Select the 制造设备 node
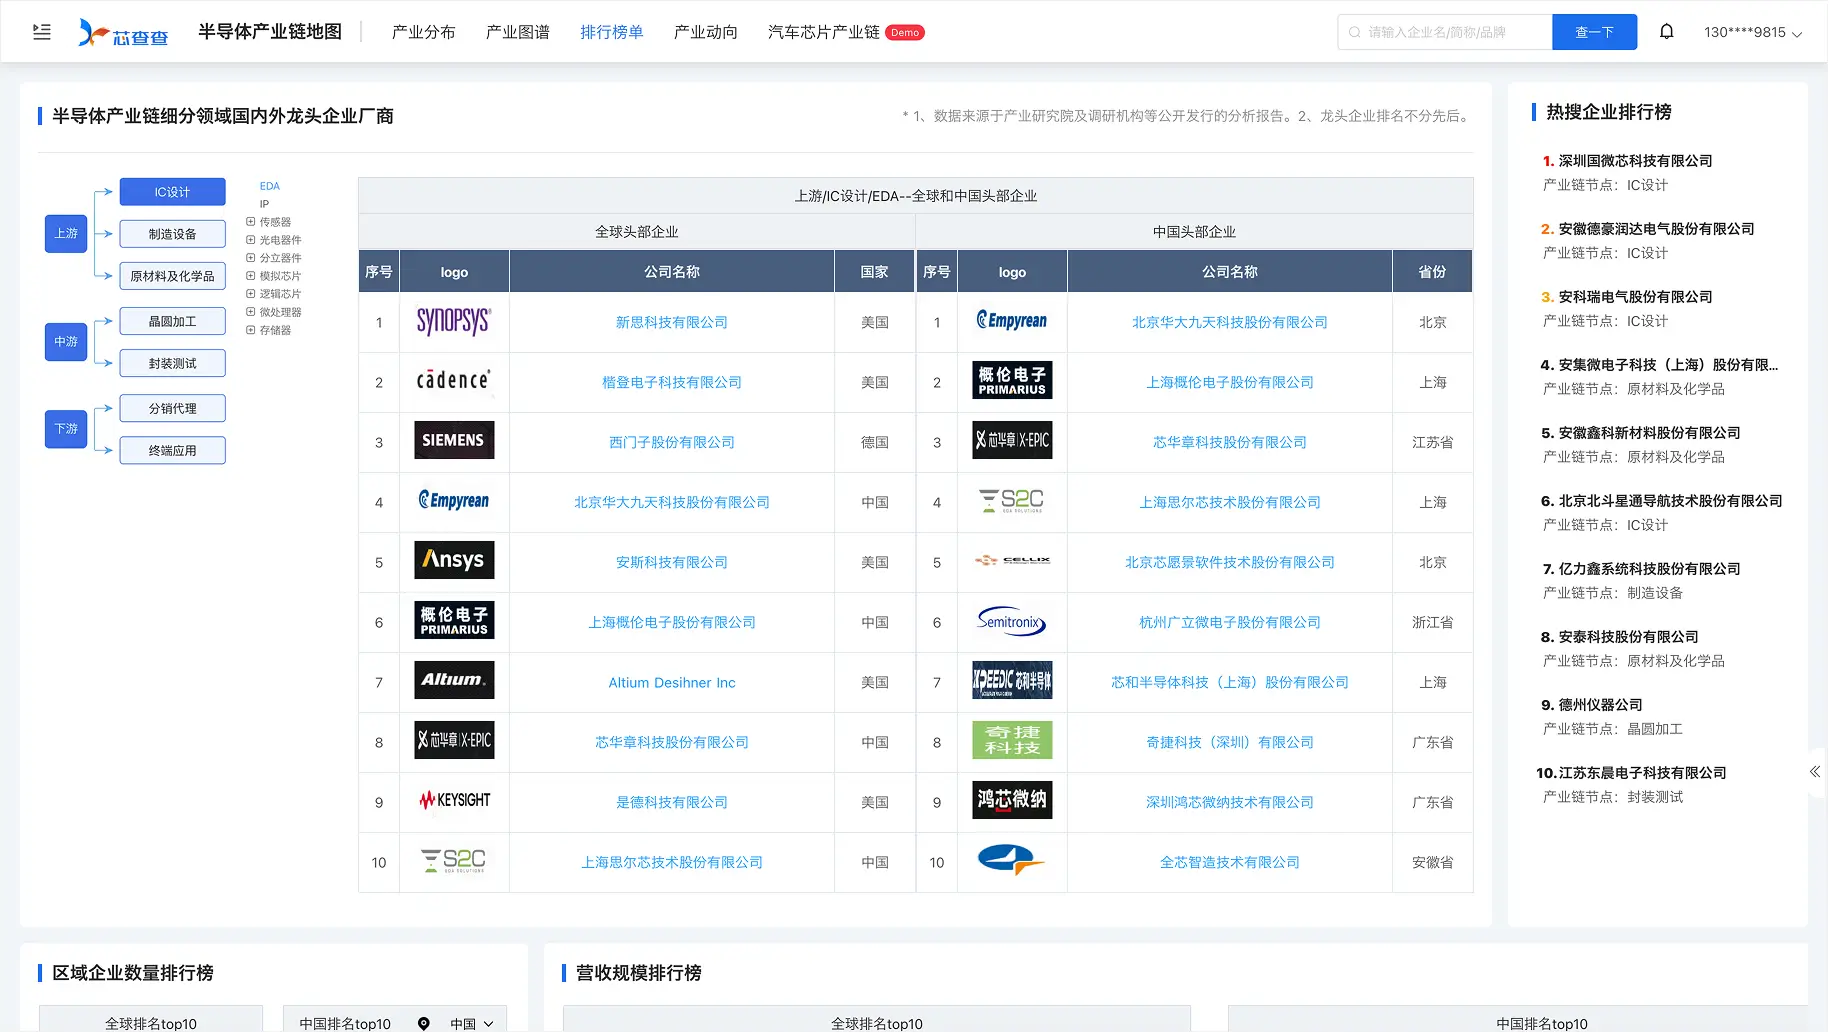 coord(172,234)
